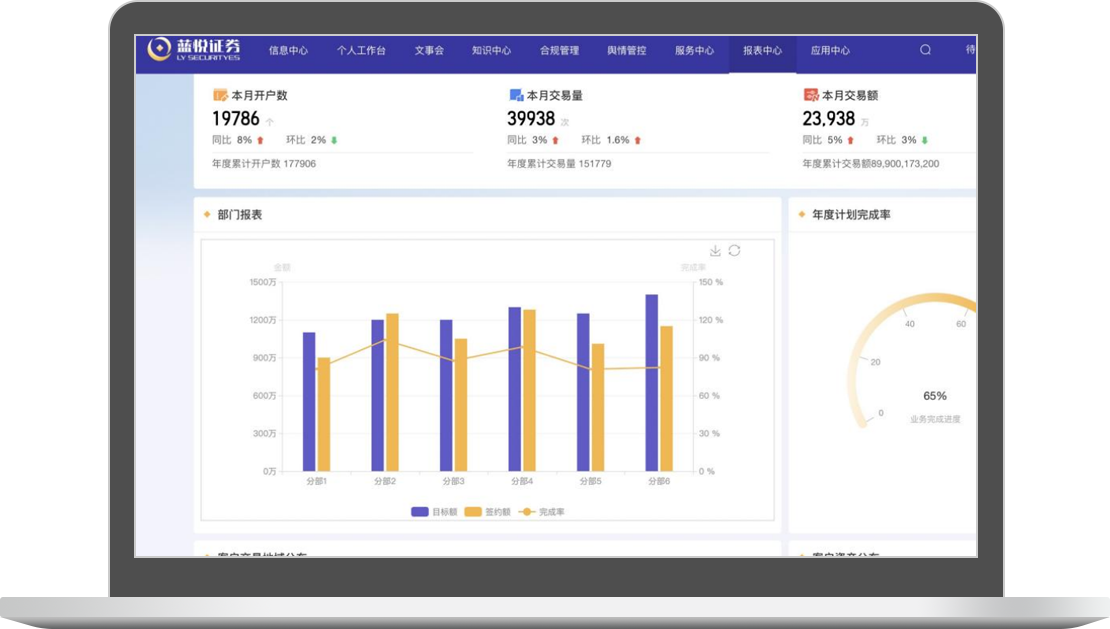Click the diamond icon beside 年度计划完成率
Viewport: 1110px width, 629px height.
point(802,214)
